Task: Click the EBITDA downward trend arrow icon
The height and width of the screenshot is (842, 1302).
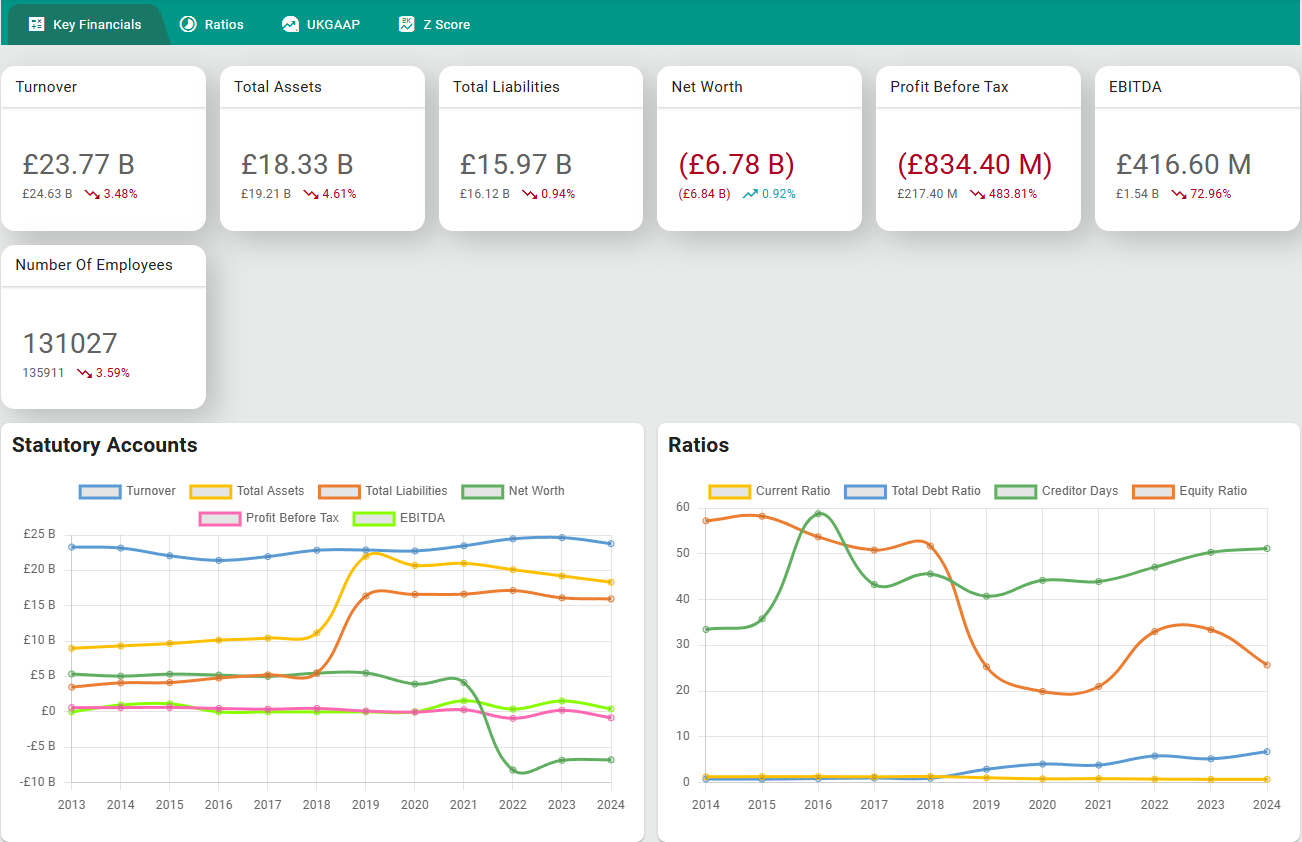Action: pos(1180,194)
